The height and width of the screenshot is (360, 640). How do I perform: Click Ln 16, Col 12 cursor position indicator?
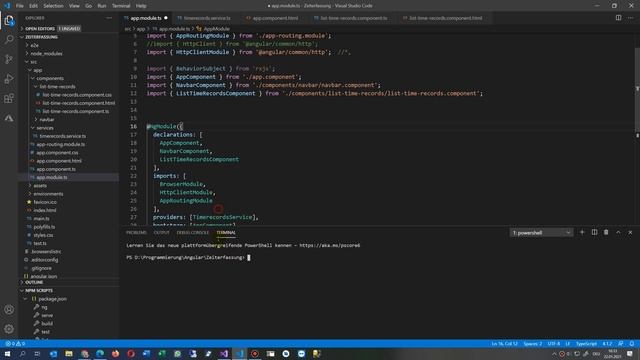pyautogui.click(x=504, y=344)
